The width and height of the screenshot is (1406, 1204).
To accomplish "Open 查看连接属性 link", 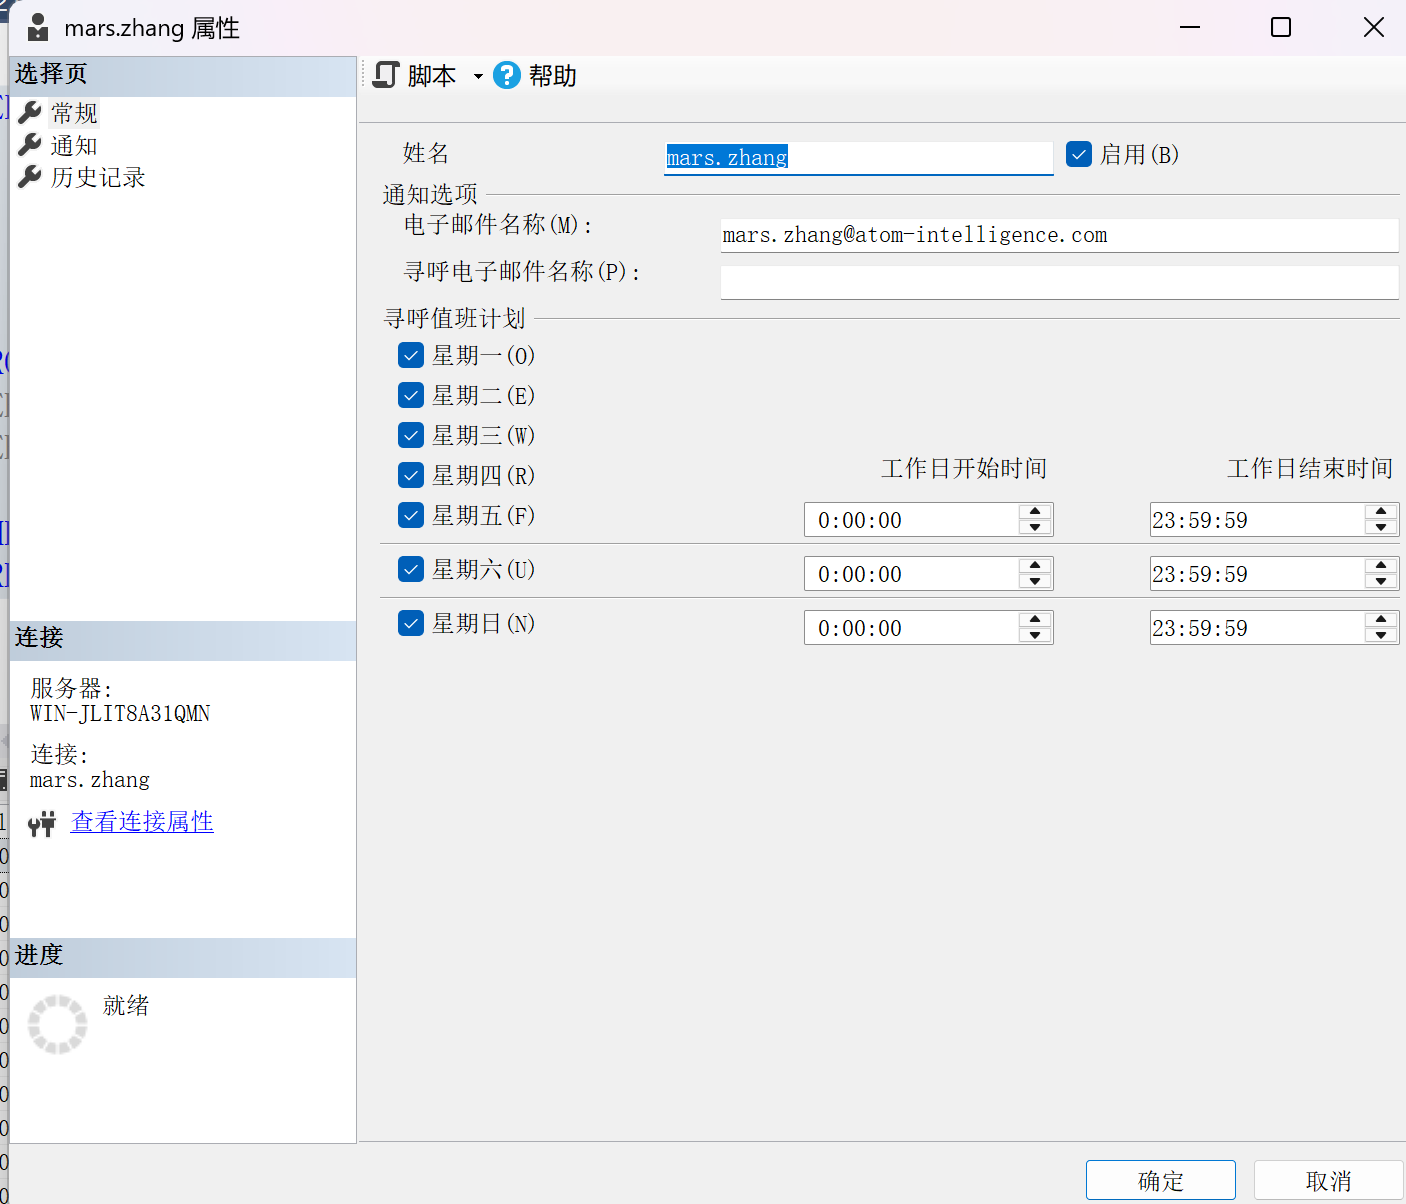I will pos(142,822).
